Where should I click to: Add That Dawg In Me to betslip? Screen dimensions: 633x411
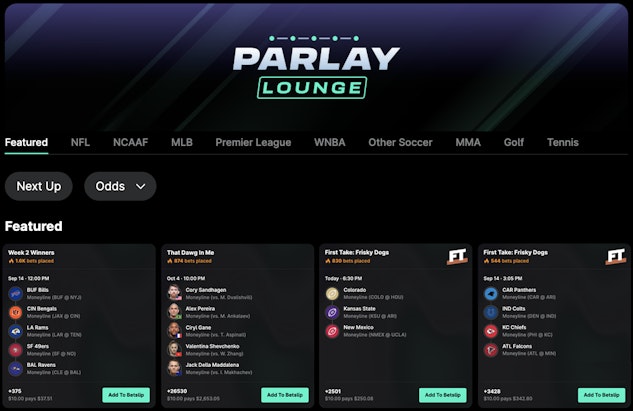pyautogui.click(x=285, y=395)
